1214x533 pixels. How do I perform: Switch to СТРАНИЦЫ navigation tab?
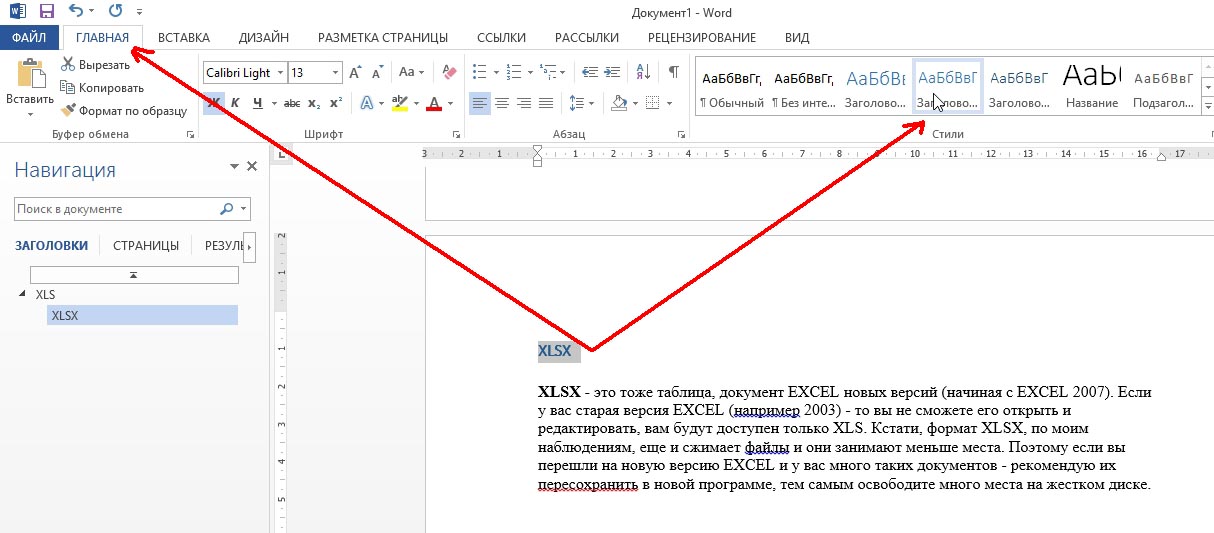click(146, 245)
